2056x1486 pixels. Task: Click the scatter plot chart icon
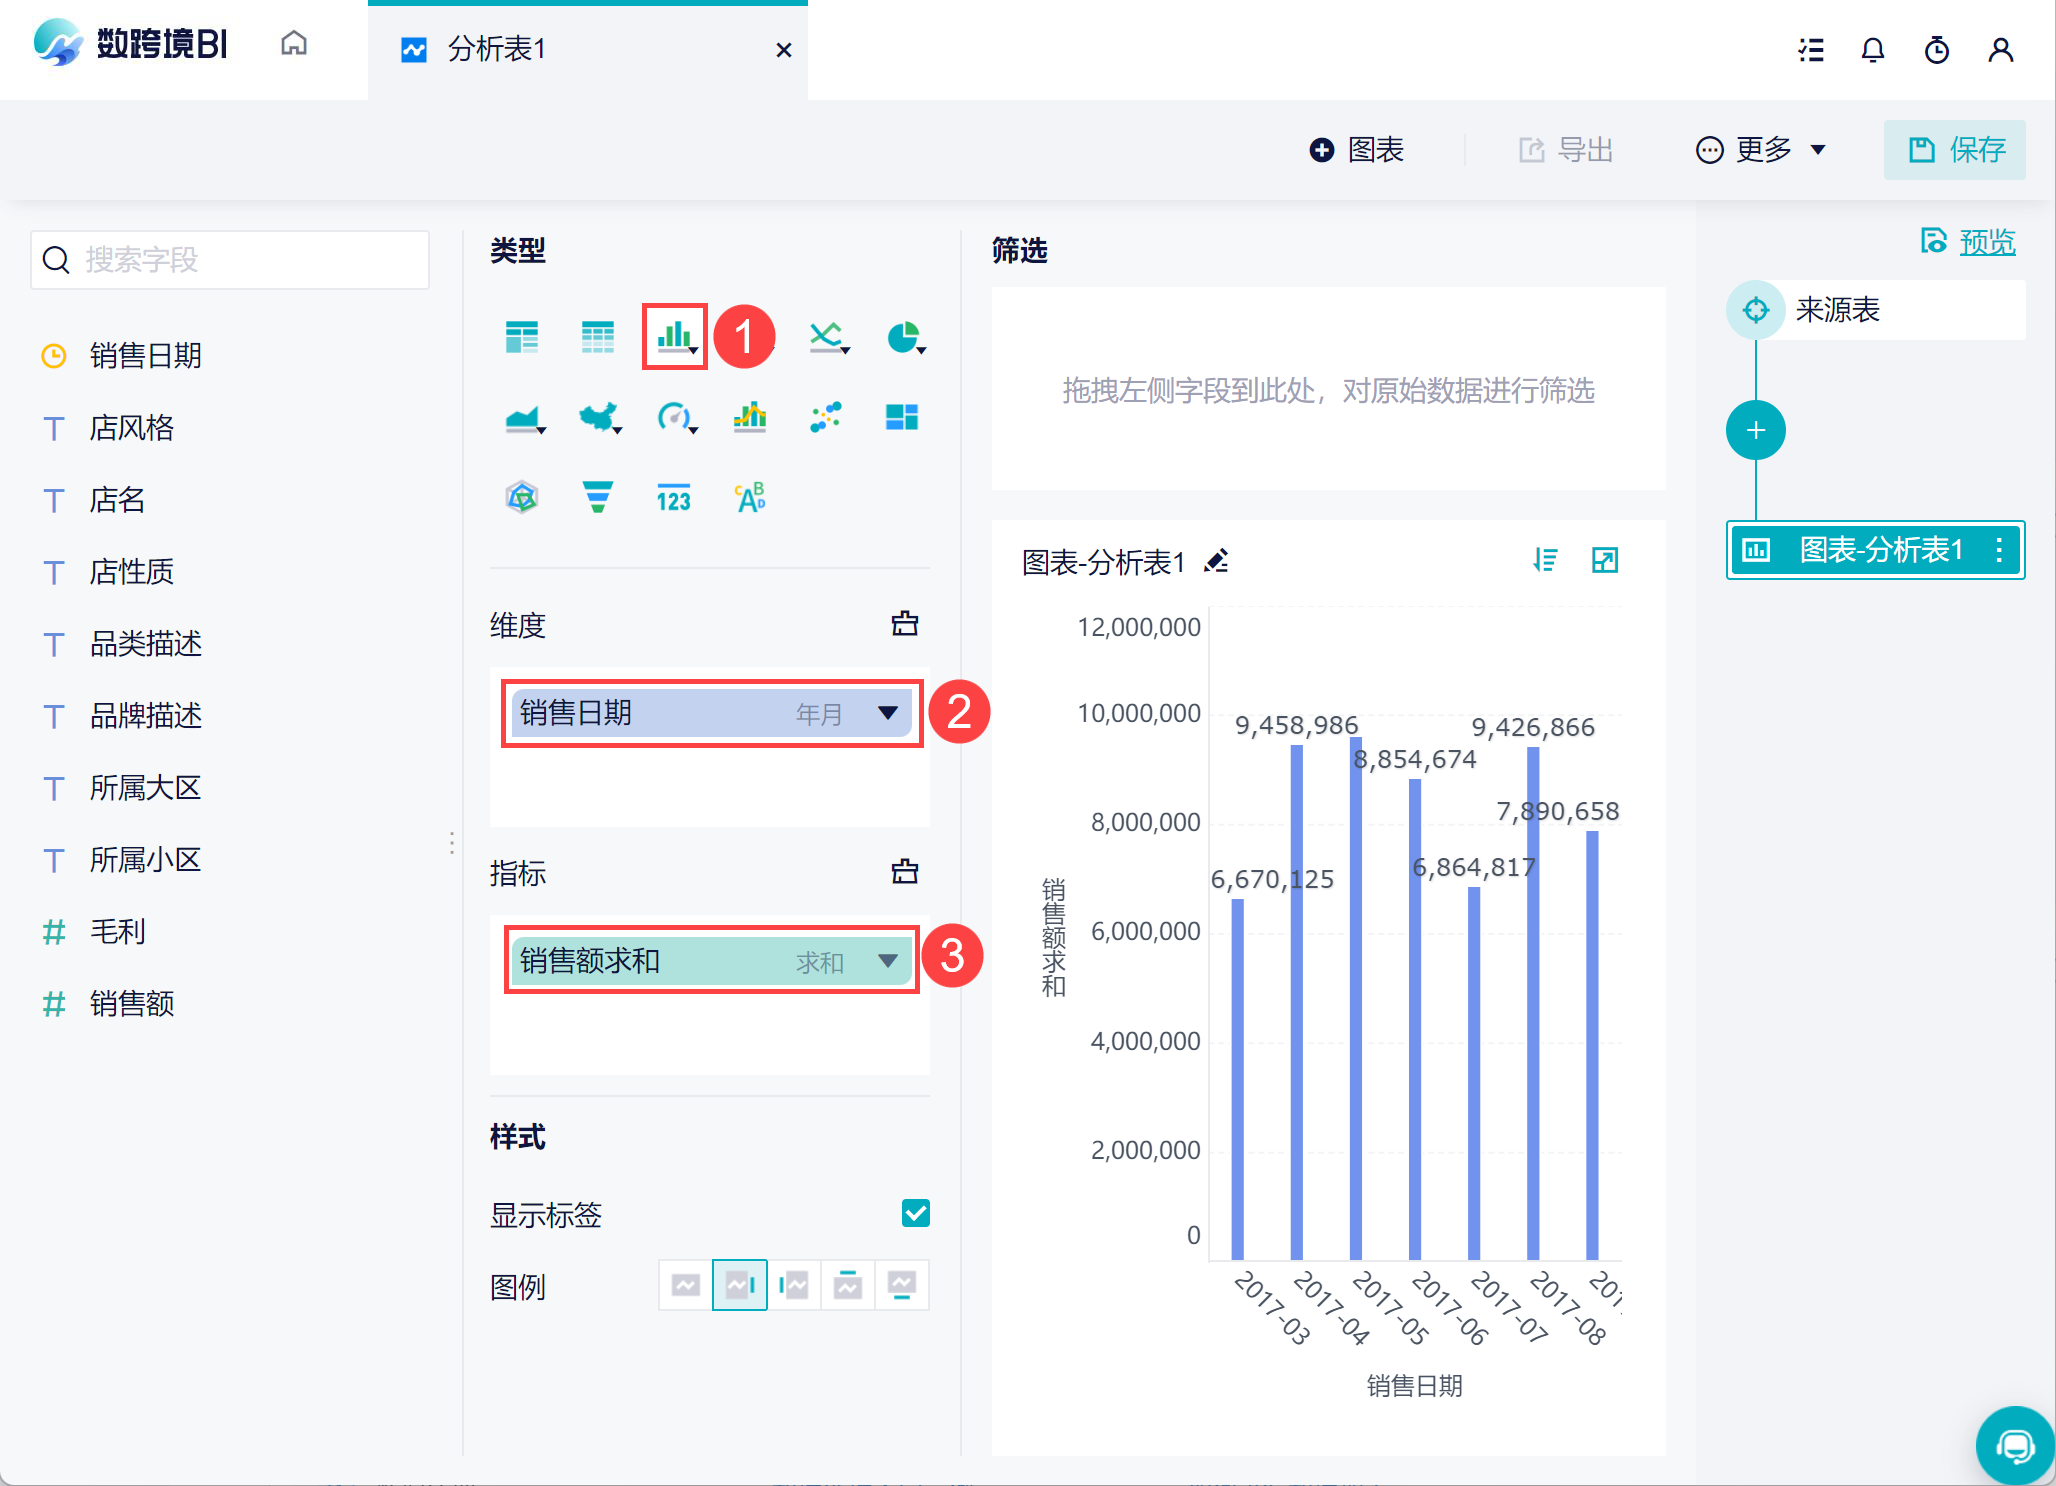[x=826, y=417]
